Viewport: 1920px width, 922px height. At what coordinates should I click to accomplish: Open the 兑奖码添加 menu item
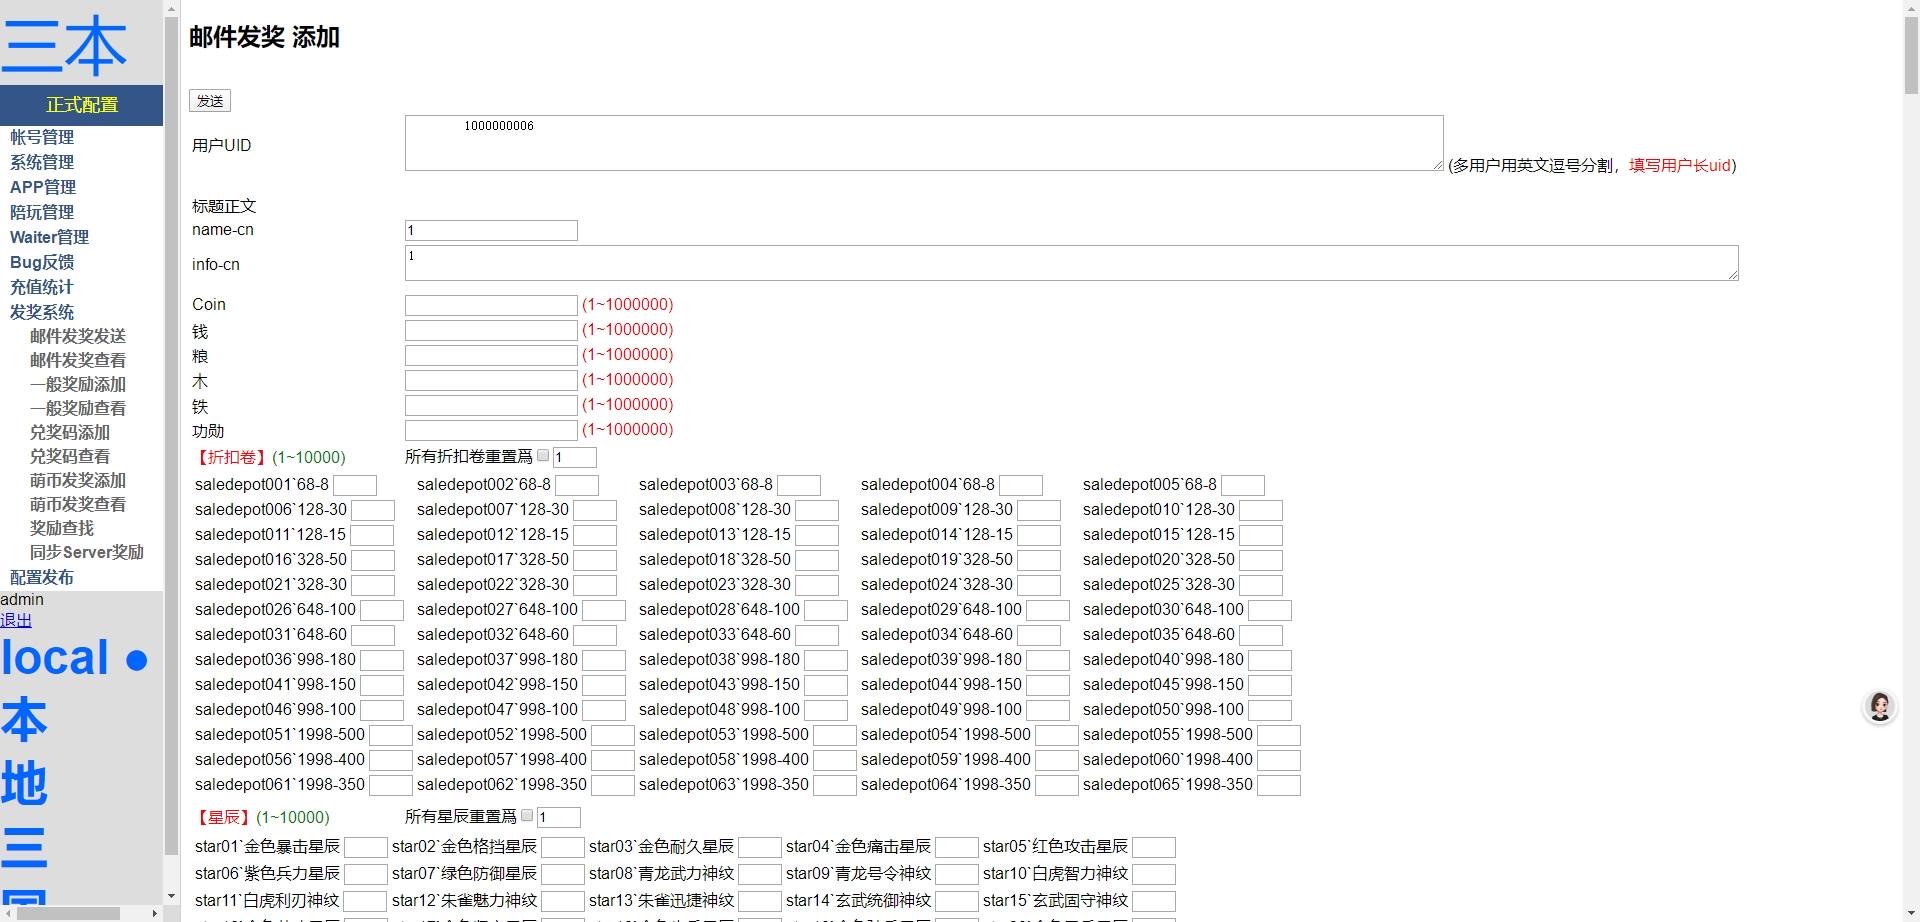[x=70, y=432]
